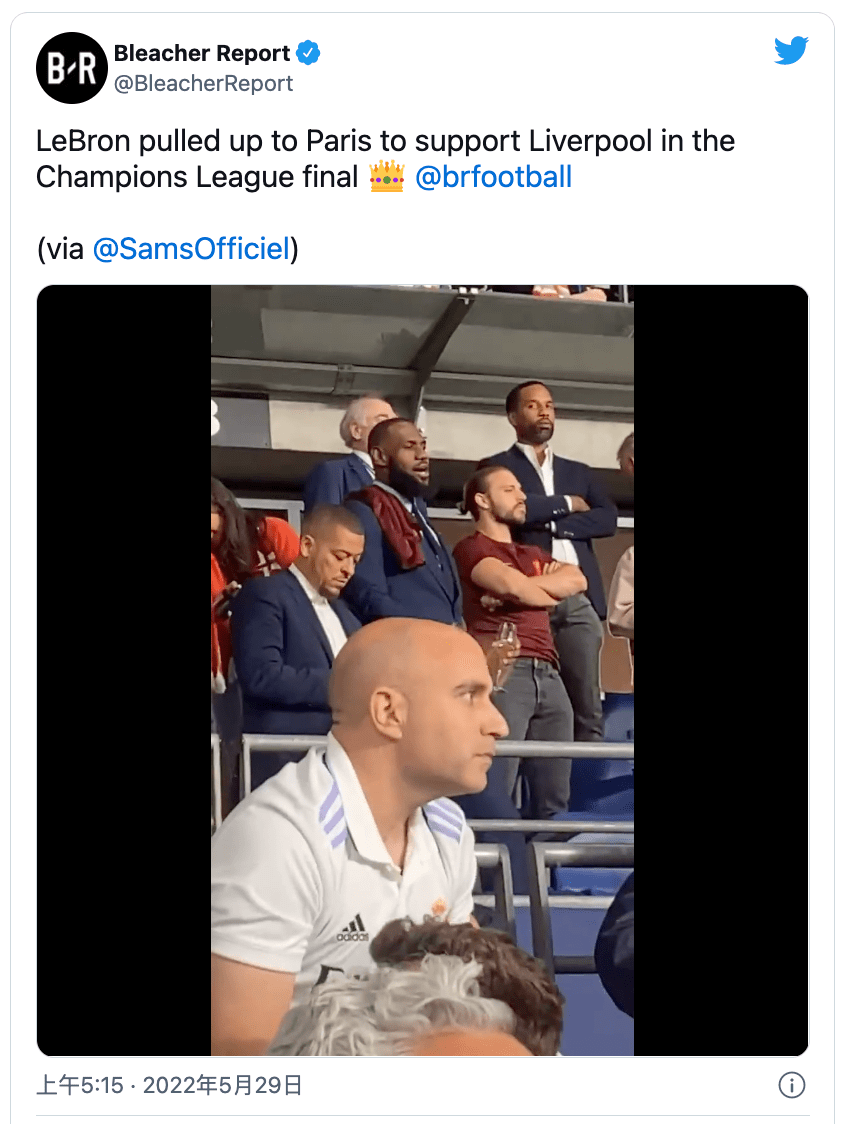Play the embedded stadium video
Viewport: 856px width, 1124px height.
click(422, 670)
